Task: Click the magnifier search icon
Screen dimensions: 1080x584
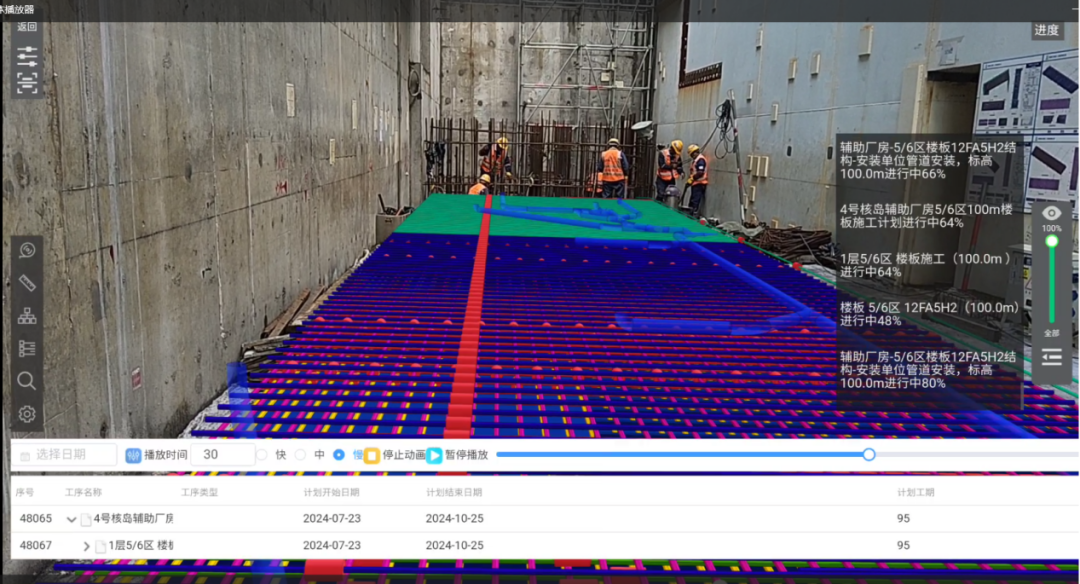Action: 27,380
